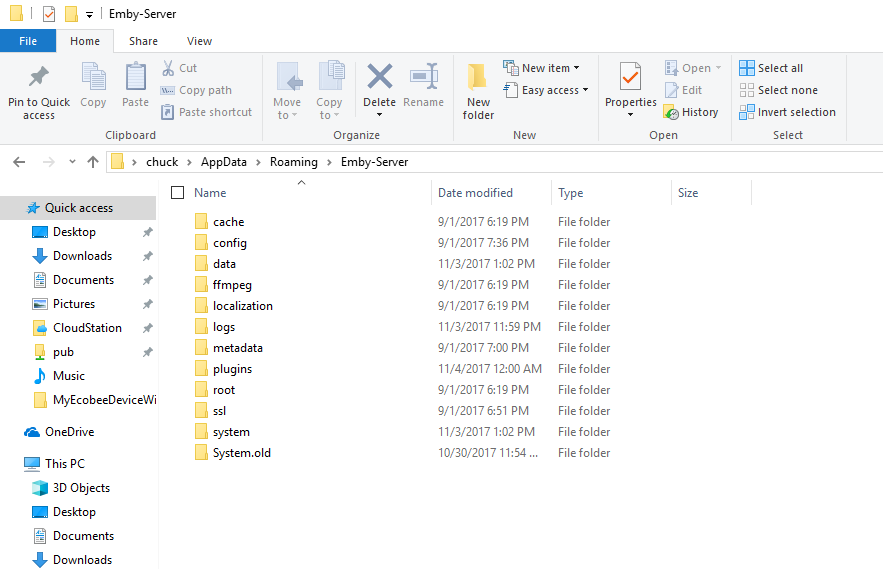
Task: Click the Select all icon
Action: click(747, 68)
